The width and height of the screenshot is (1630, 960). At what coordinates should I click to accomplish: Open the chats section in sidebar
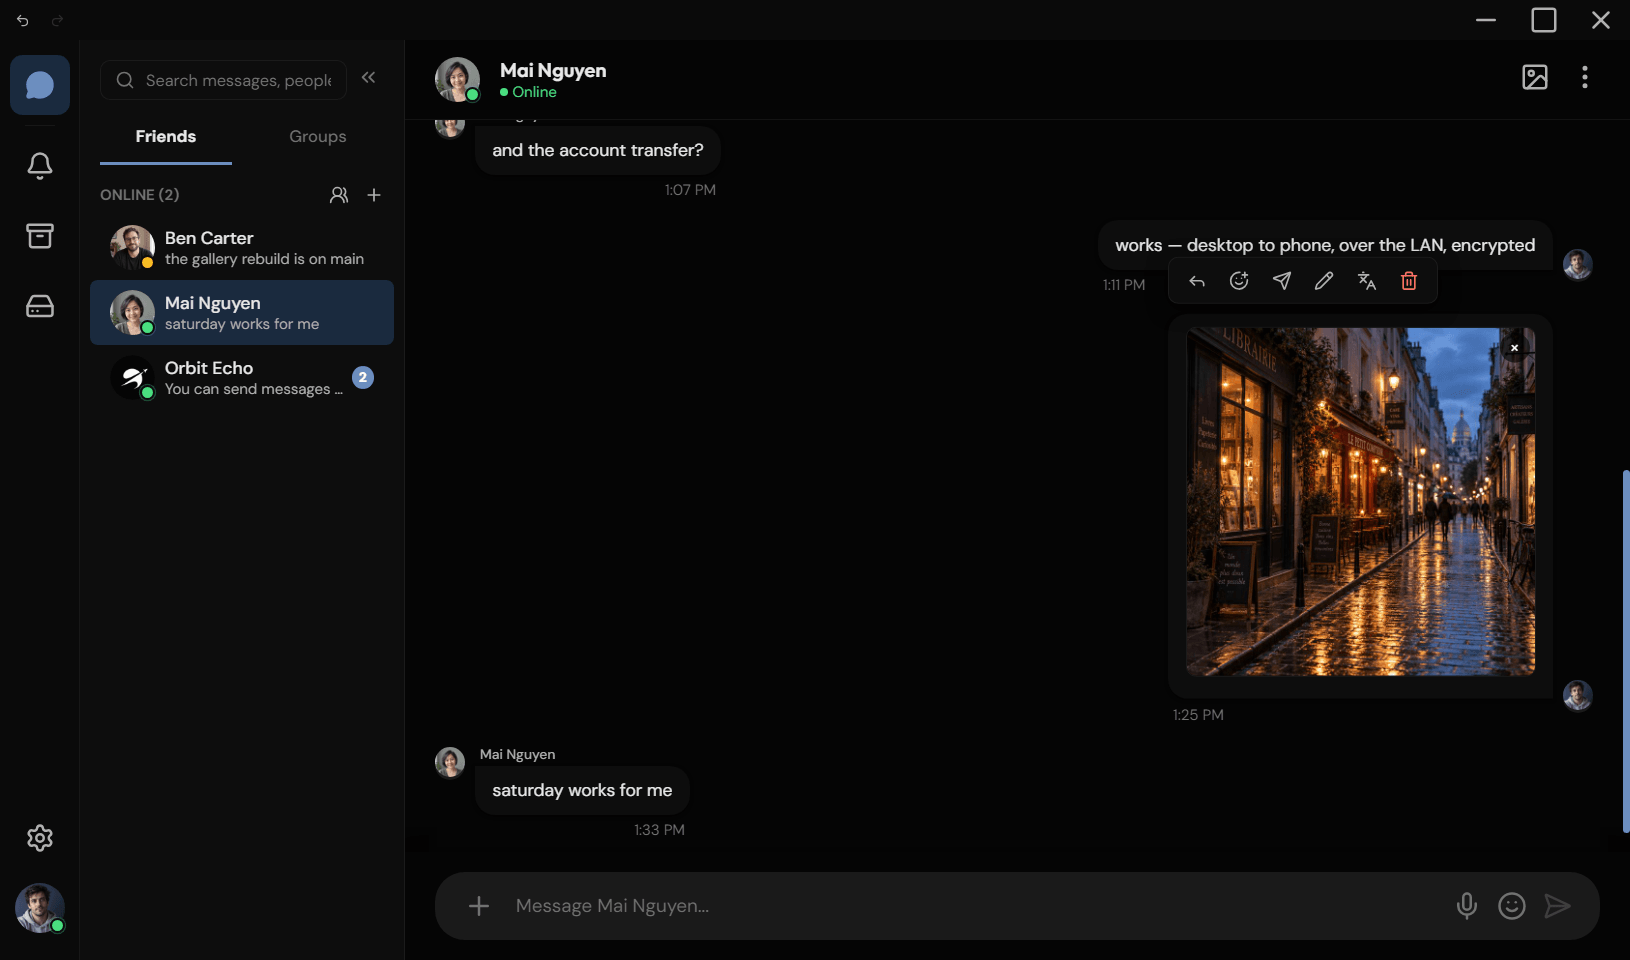40,85
